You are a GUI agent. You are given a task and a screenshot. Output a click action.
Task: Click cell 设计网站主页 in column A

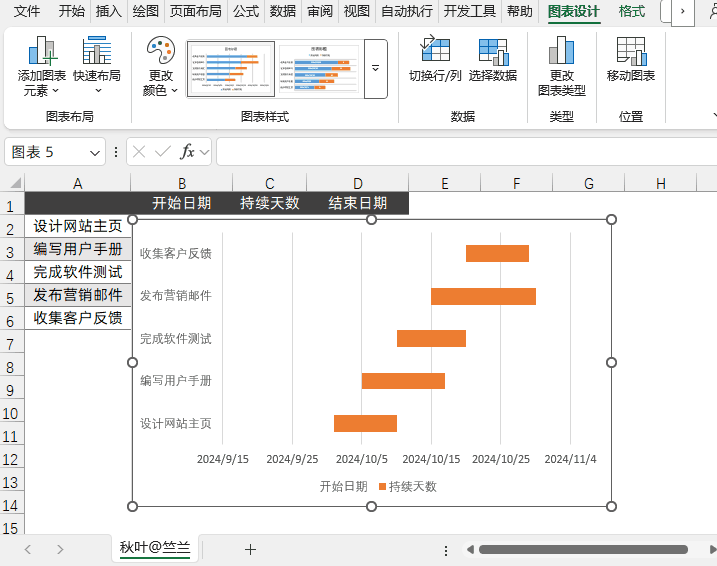78,226
